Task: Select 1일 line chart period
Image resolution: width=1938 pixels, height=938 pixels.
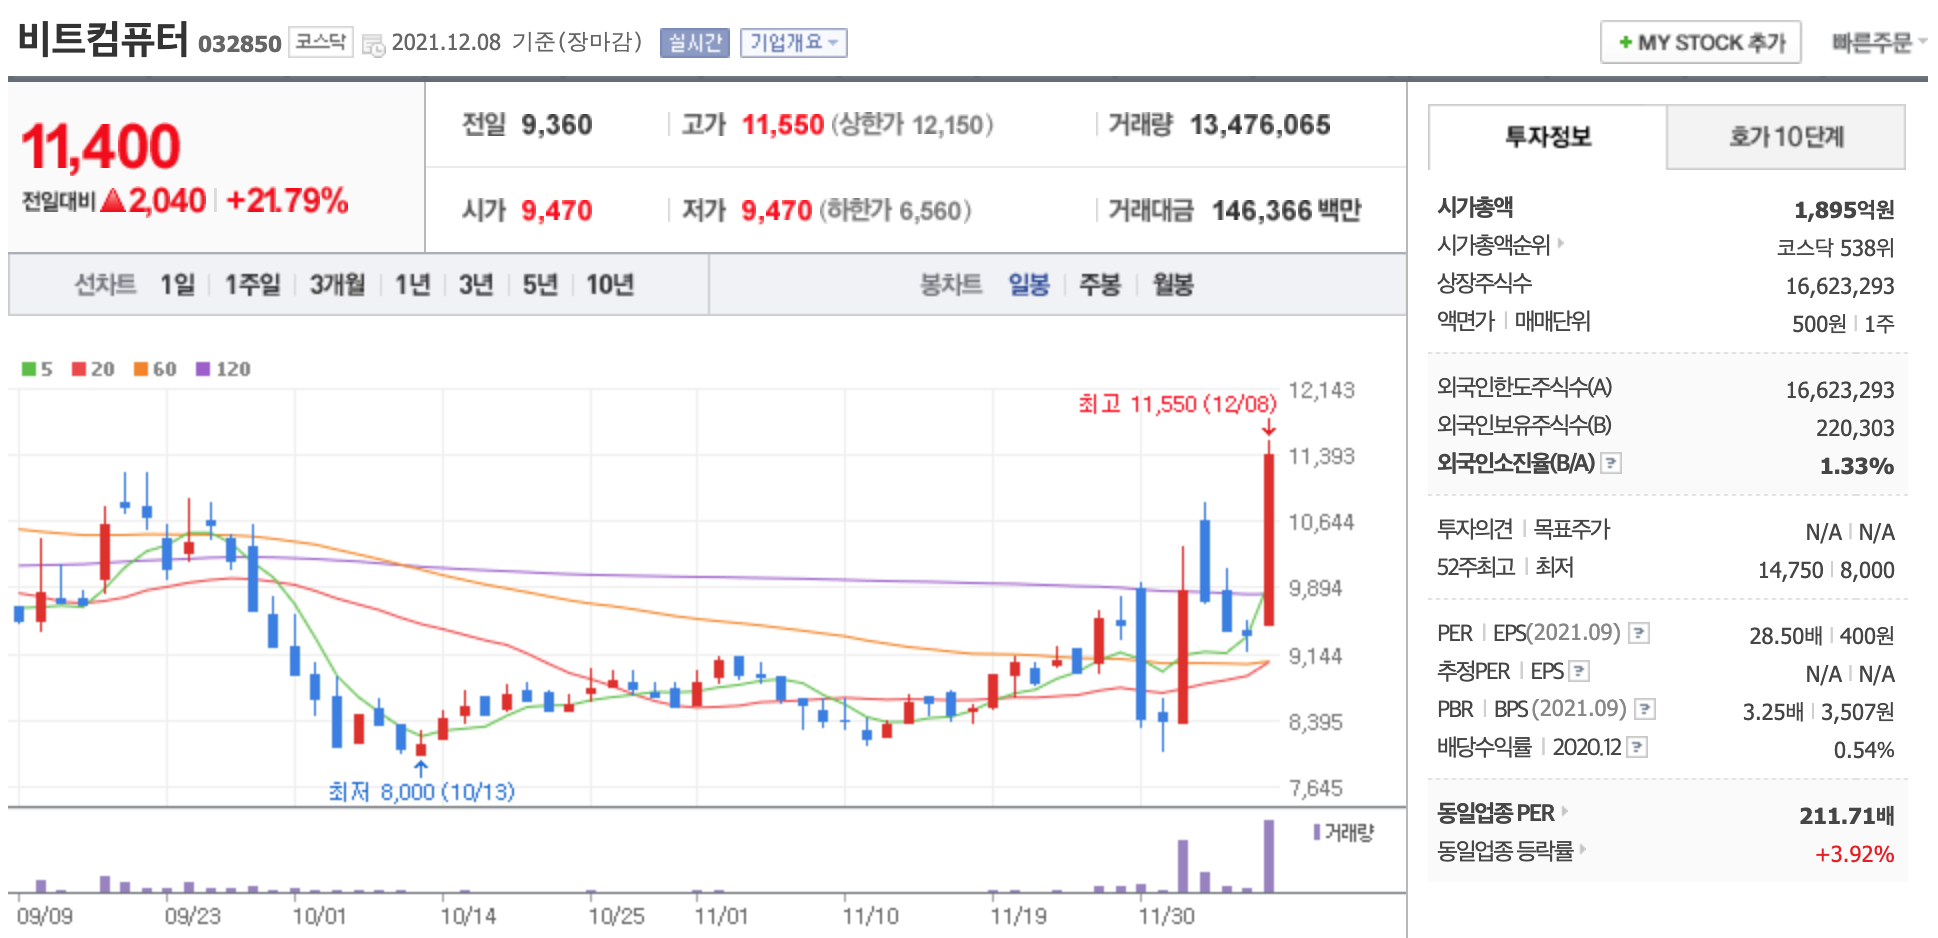Action: point(177,285)
